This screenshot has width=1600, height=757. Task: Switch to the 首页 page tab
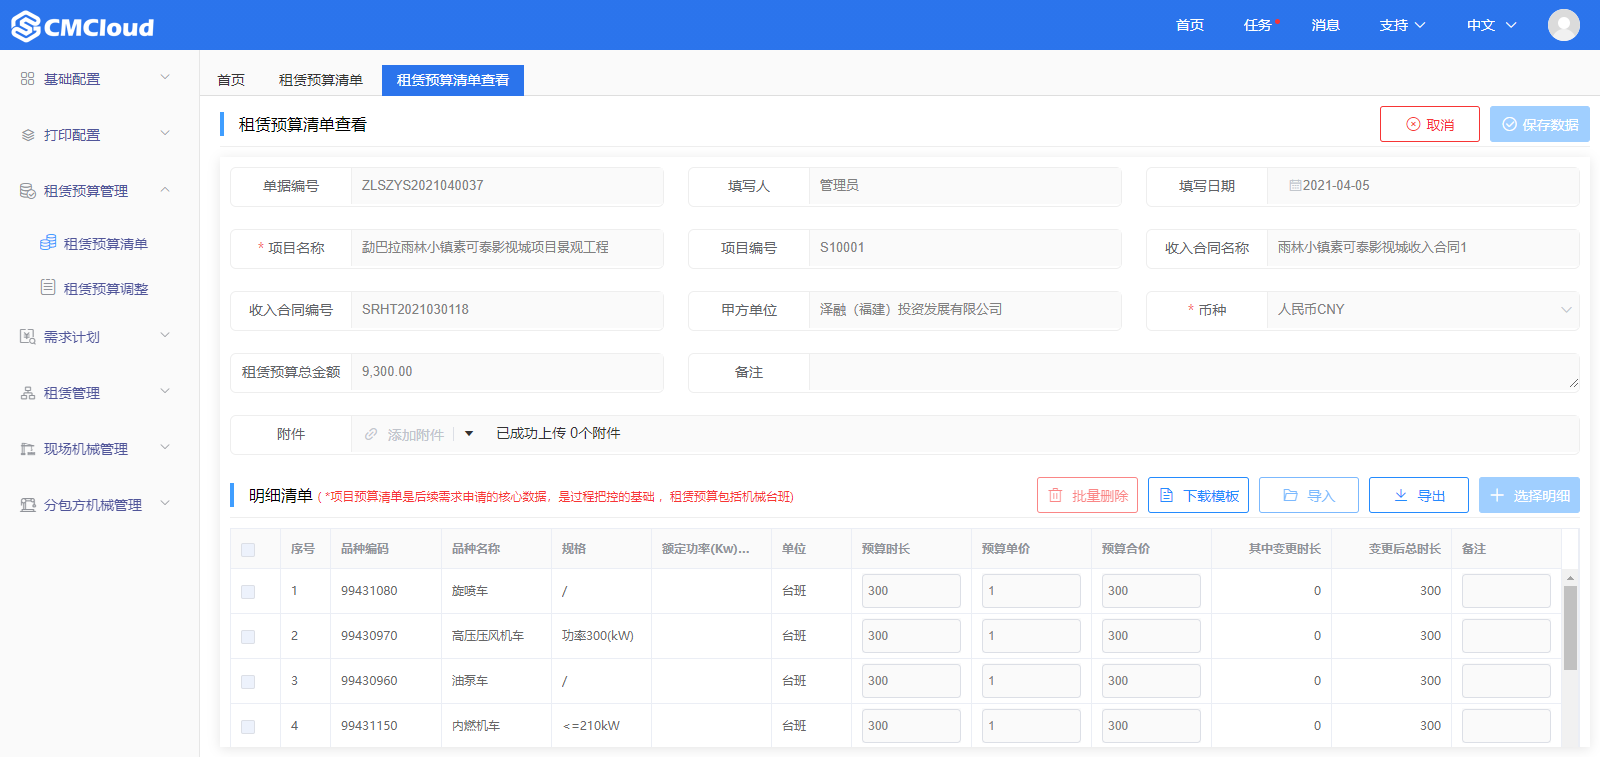(231, 80)
